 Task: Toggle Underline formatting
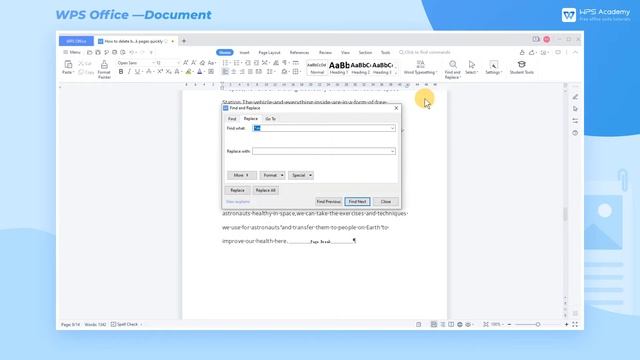(x=137, y=72)
